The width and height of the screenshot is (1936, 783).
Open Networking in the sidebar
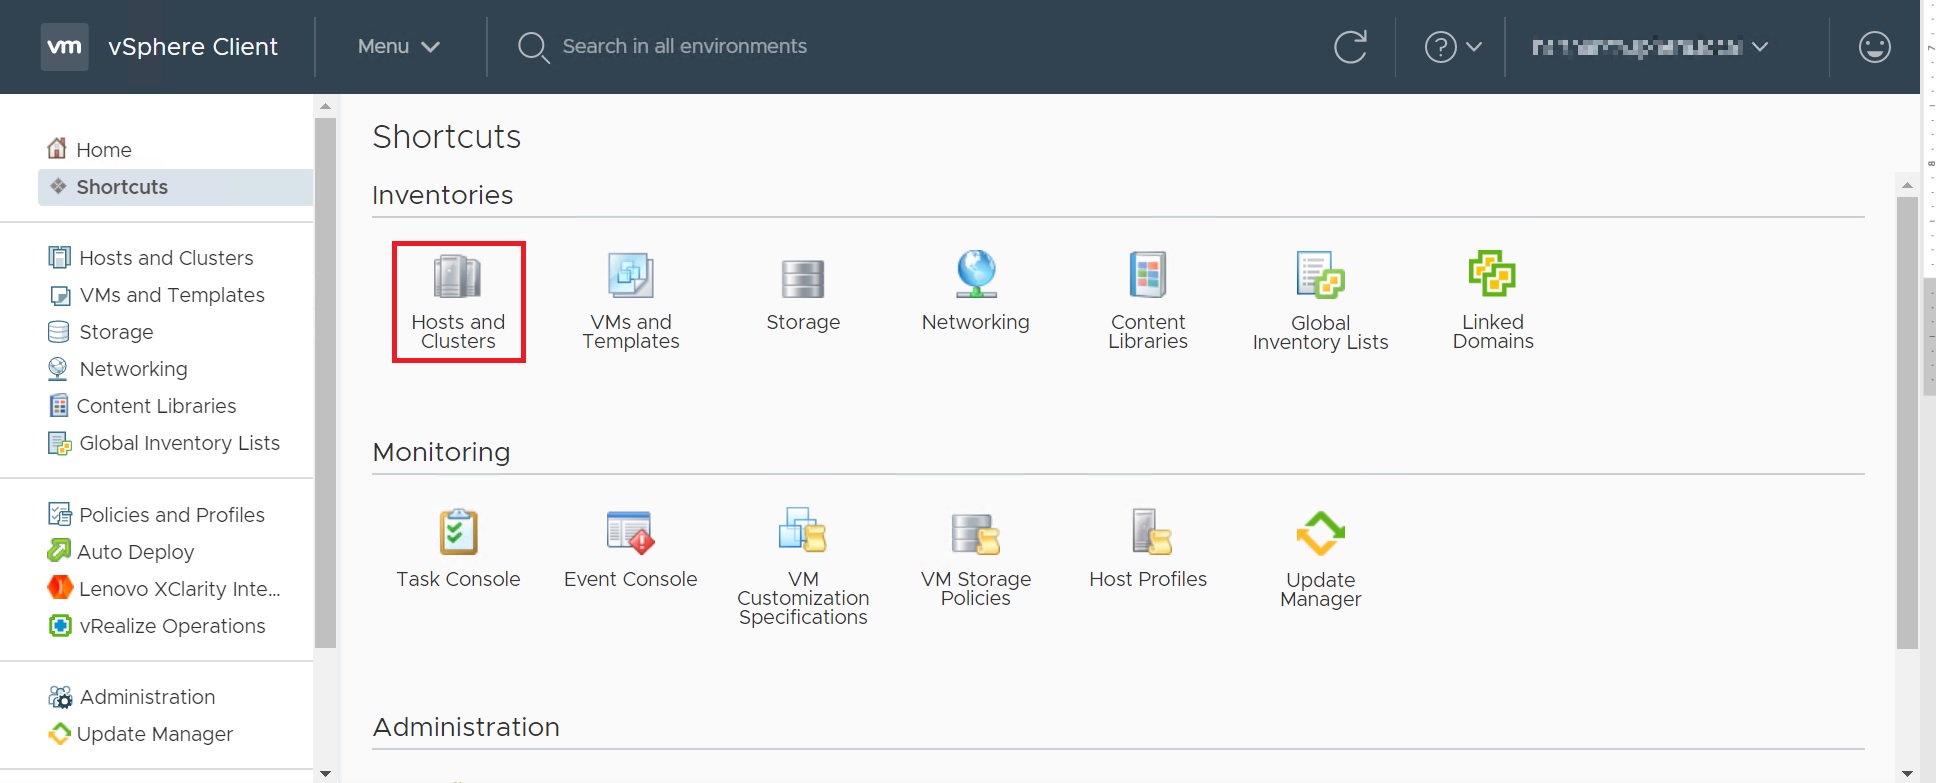pos(118,369)
